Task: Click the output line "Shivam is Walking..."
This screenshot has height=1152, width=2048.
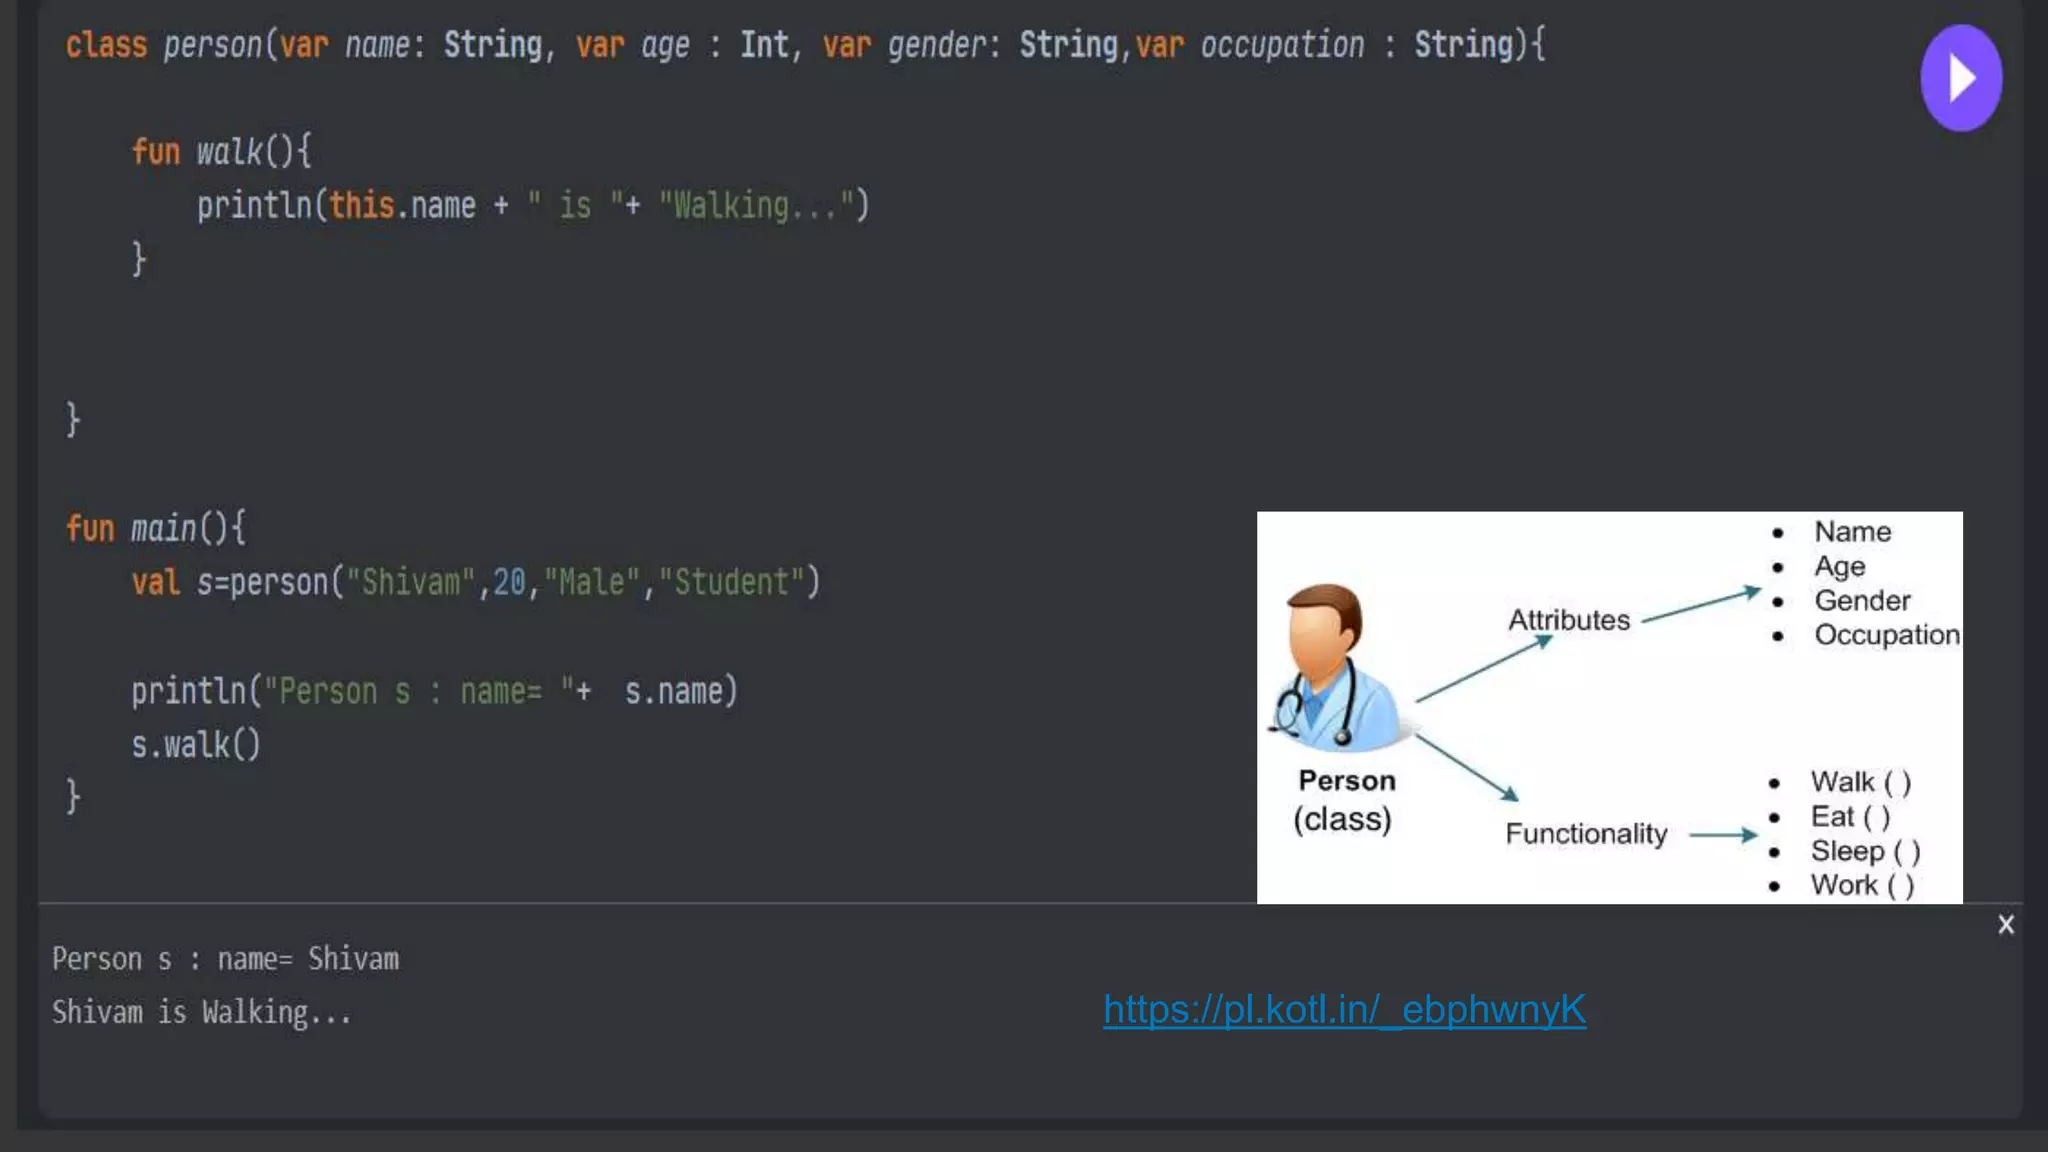Action: [202, 1013]
